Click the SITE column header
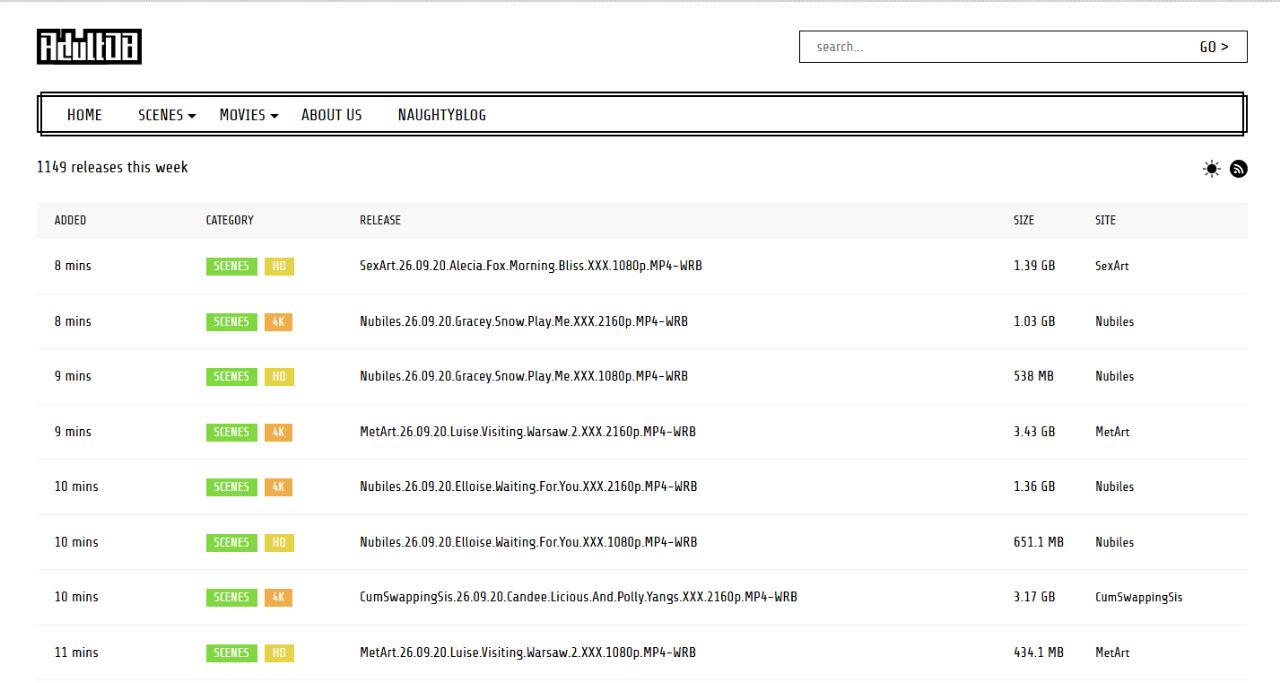The width and height of the screenshot is (1280, 683). 1105,220
